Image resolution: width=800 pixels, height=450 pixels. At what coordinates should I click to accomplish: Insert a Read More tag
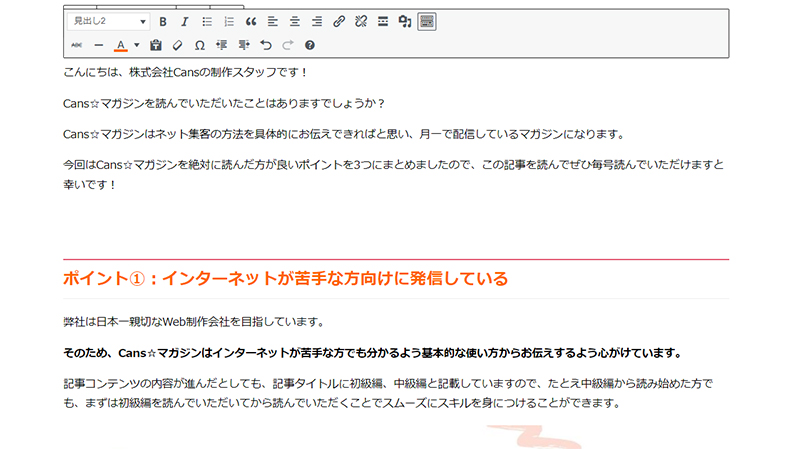point(383,21)
